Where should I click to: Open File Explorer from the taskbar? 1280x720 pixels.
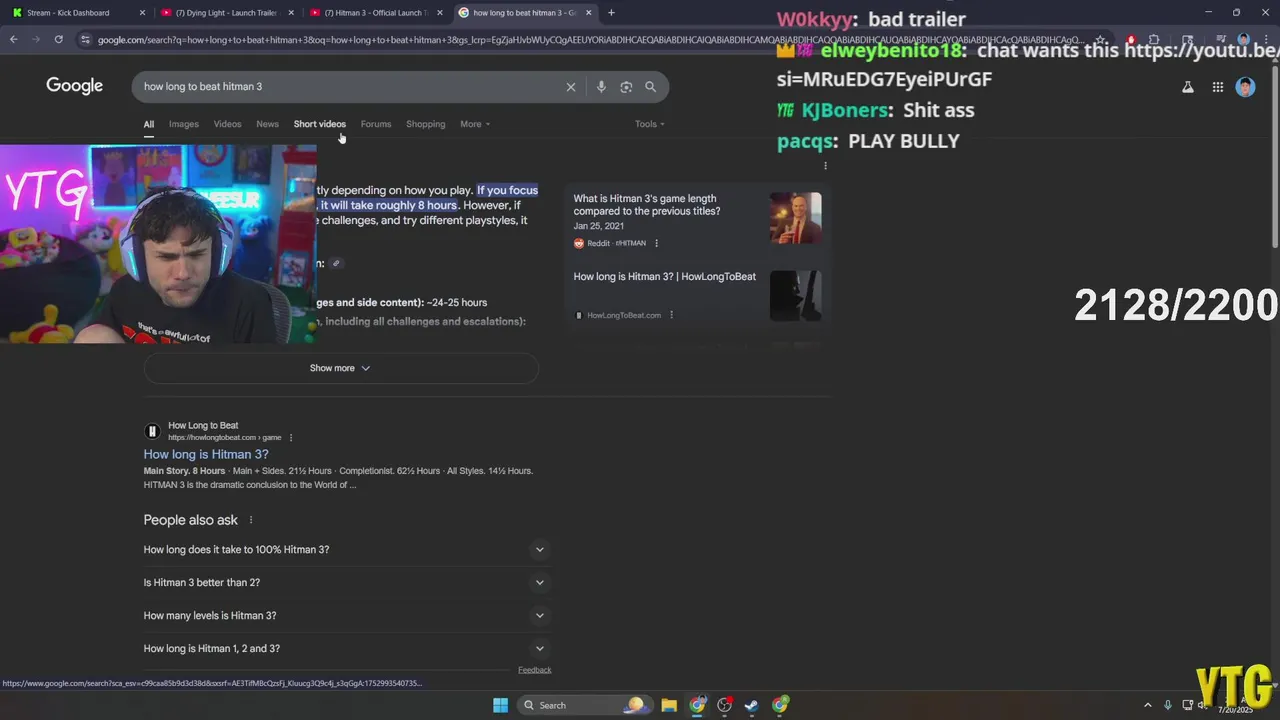click(669, 705)
